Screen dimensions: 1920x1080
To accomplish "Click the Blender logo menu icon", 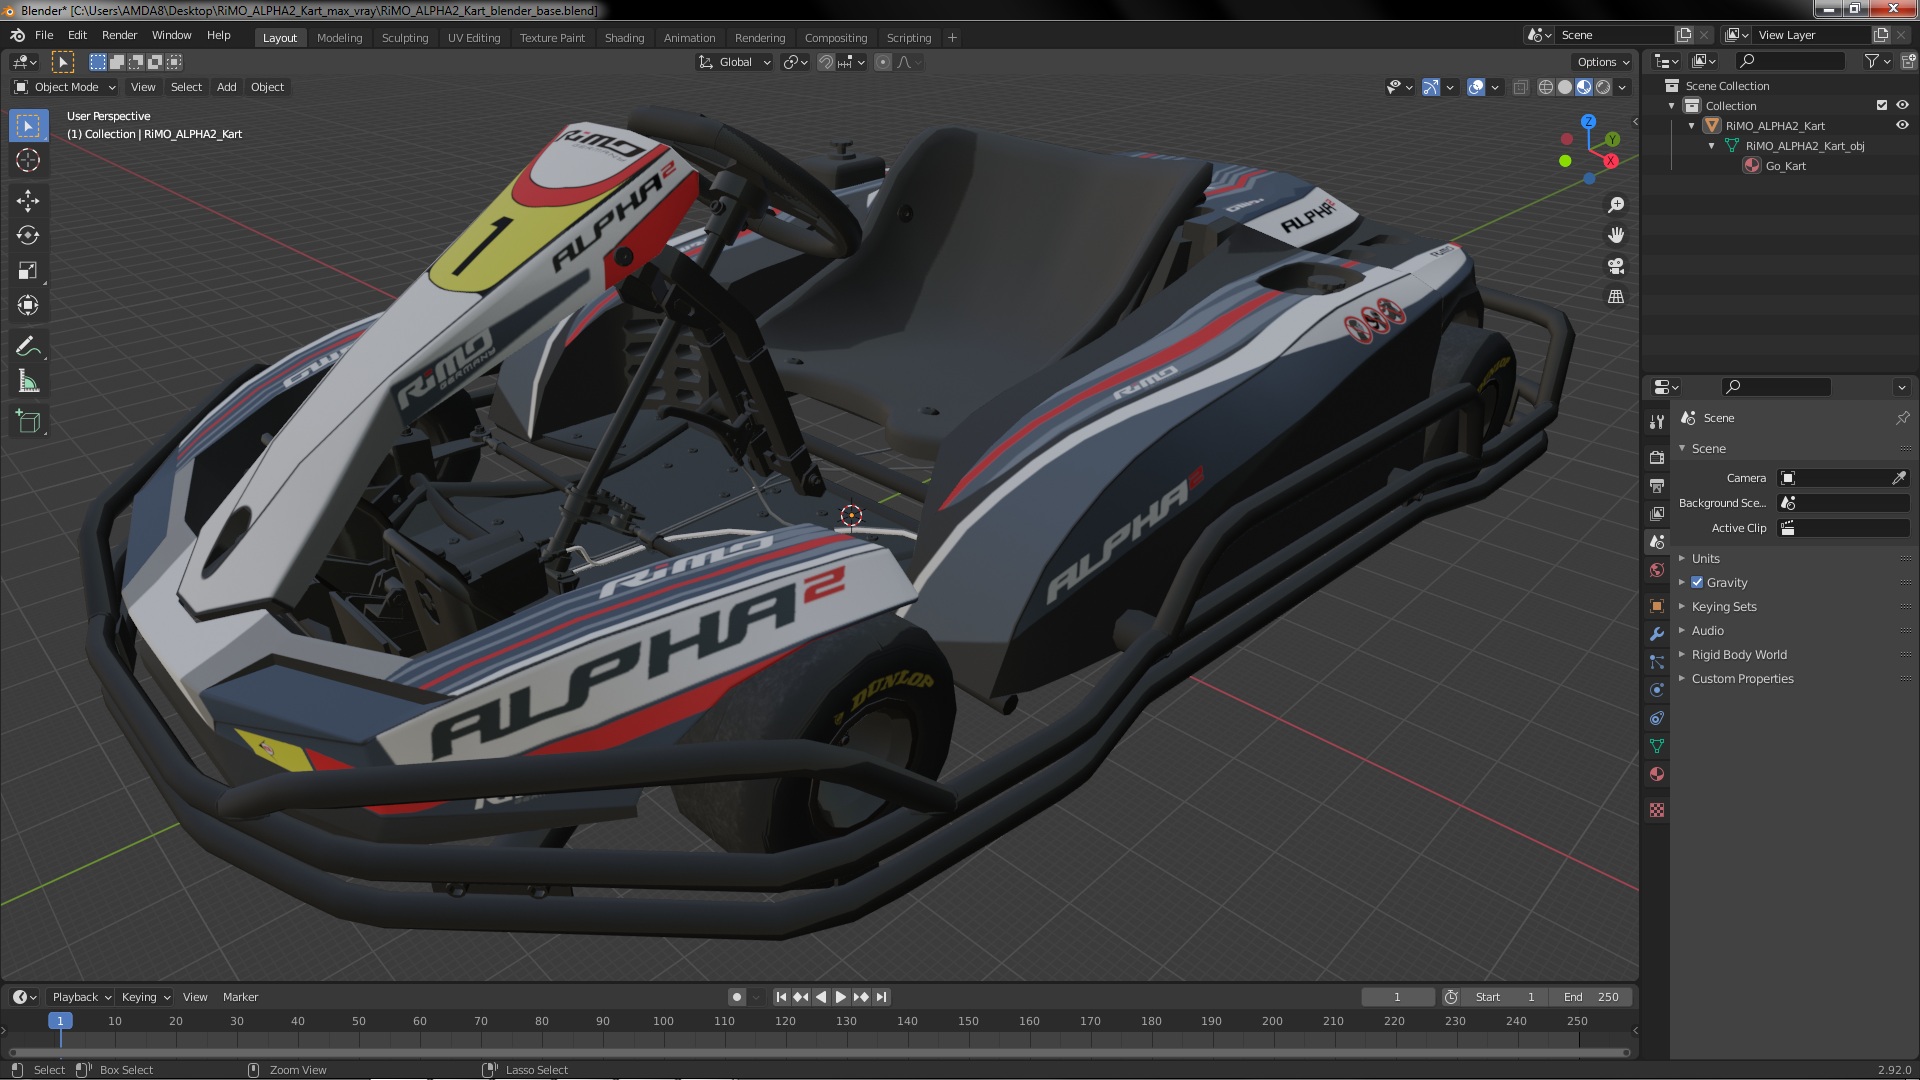I will 17,35.
